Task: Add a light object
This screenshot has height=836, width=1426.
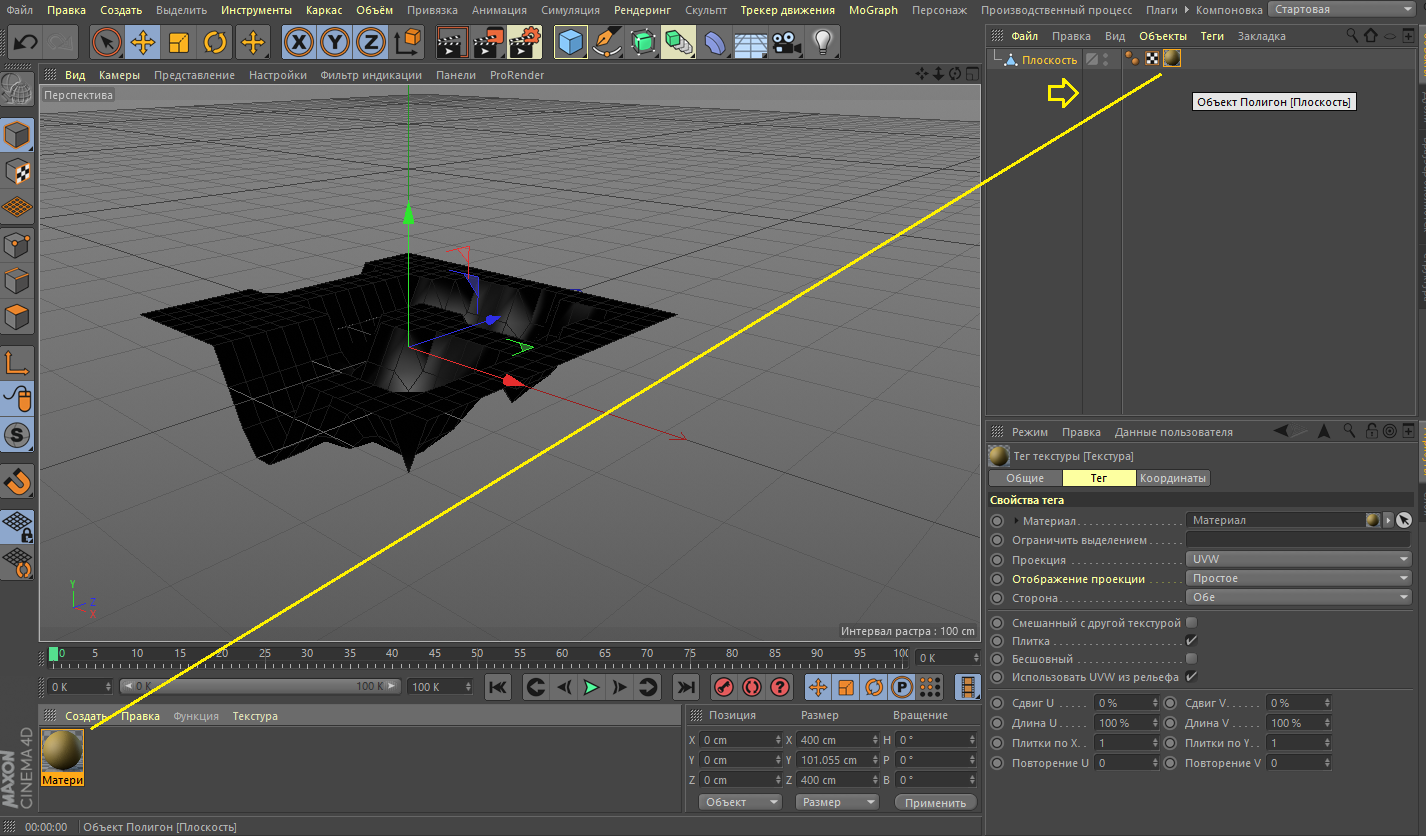Action: pos(823,42)
